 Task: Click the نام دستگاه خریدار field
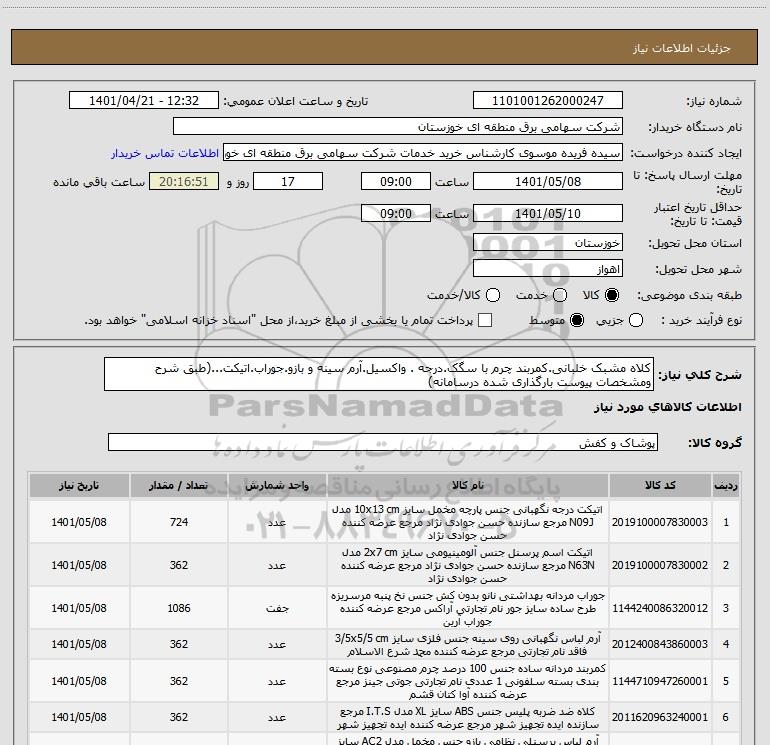(397, 128)
